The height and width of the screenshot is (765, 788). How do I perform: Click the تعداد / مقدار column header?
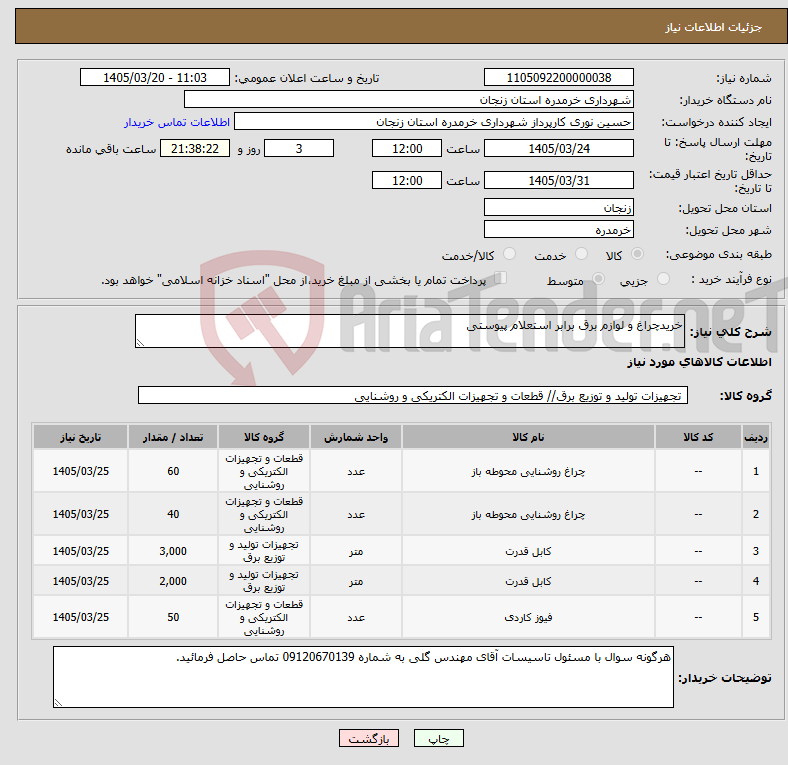(173, 437)
